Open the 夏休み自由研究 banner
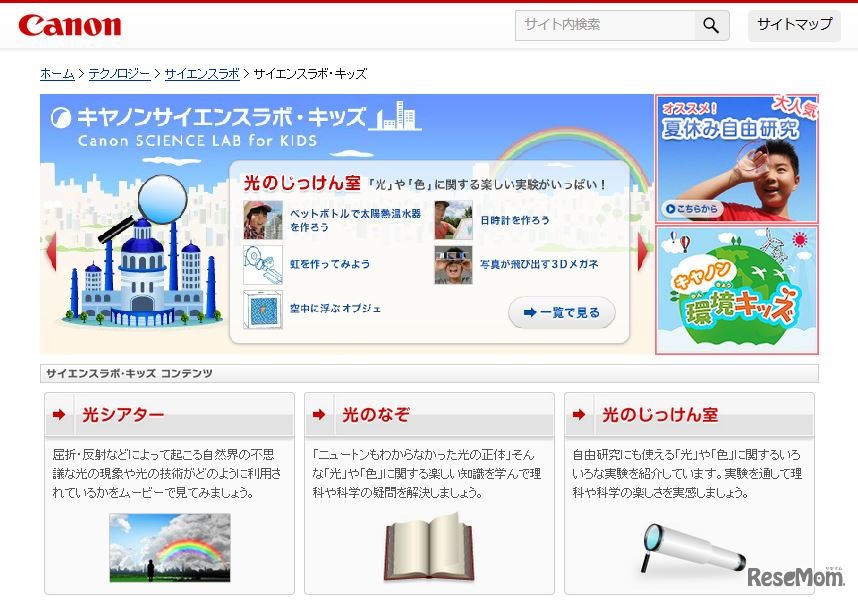 coord(737,159)
